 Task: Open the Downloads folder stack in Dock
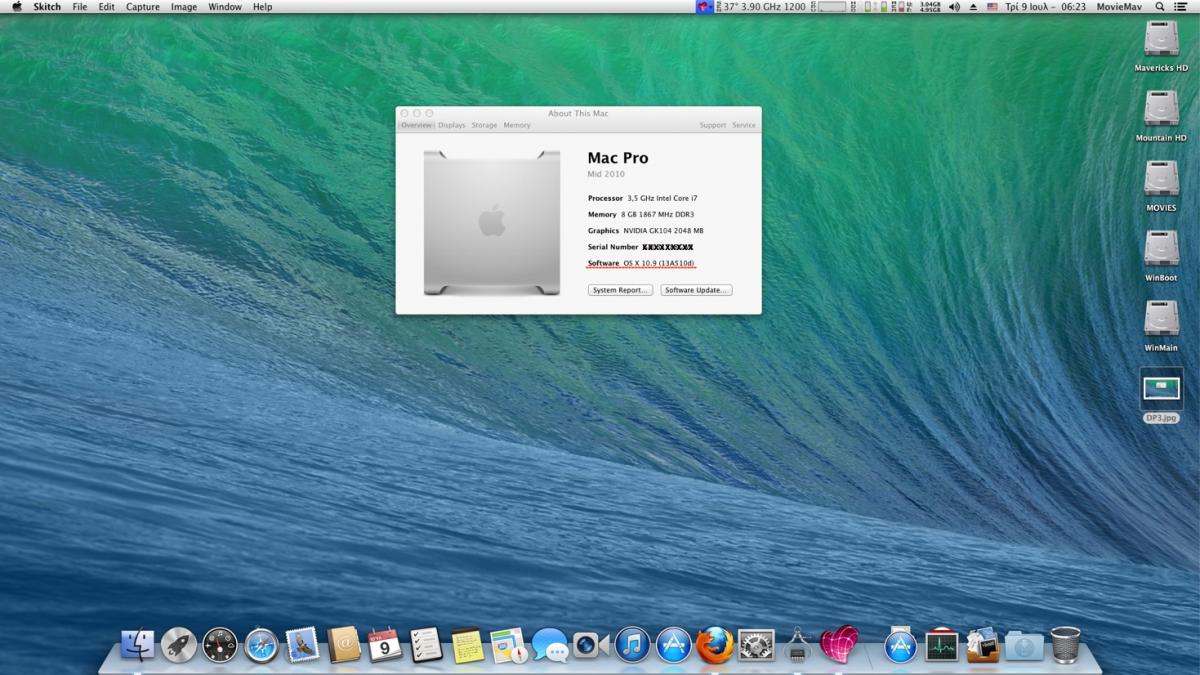coord(1024,646)
